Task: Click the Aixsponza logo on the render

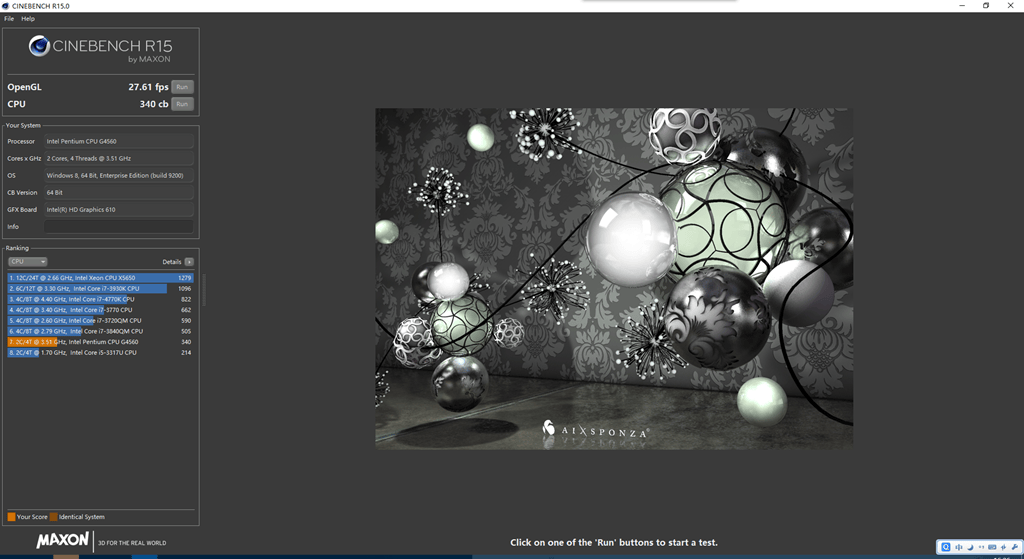Action: (595, 430)
